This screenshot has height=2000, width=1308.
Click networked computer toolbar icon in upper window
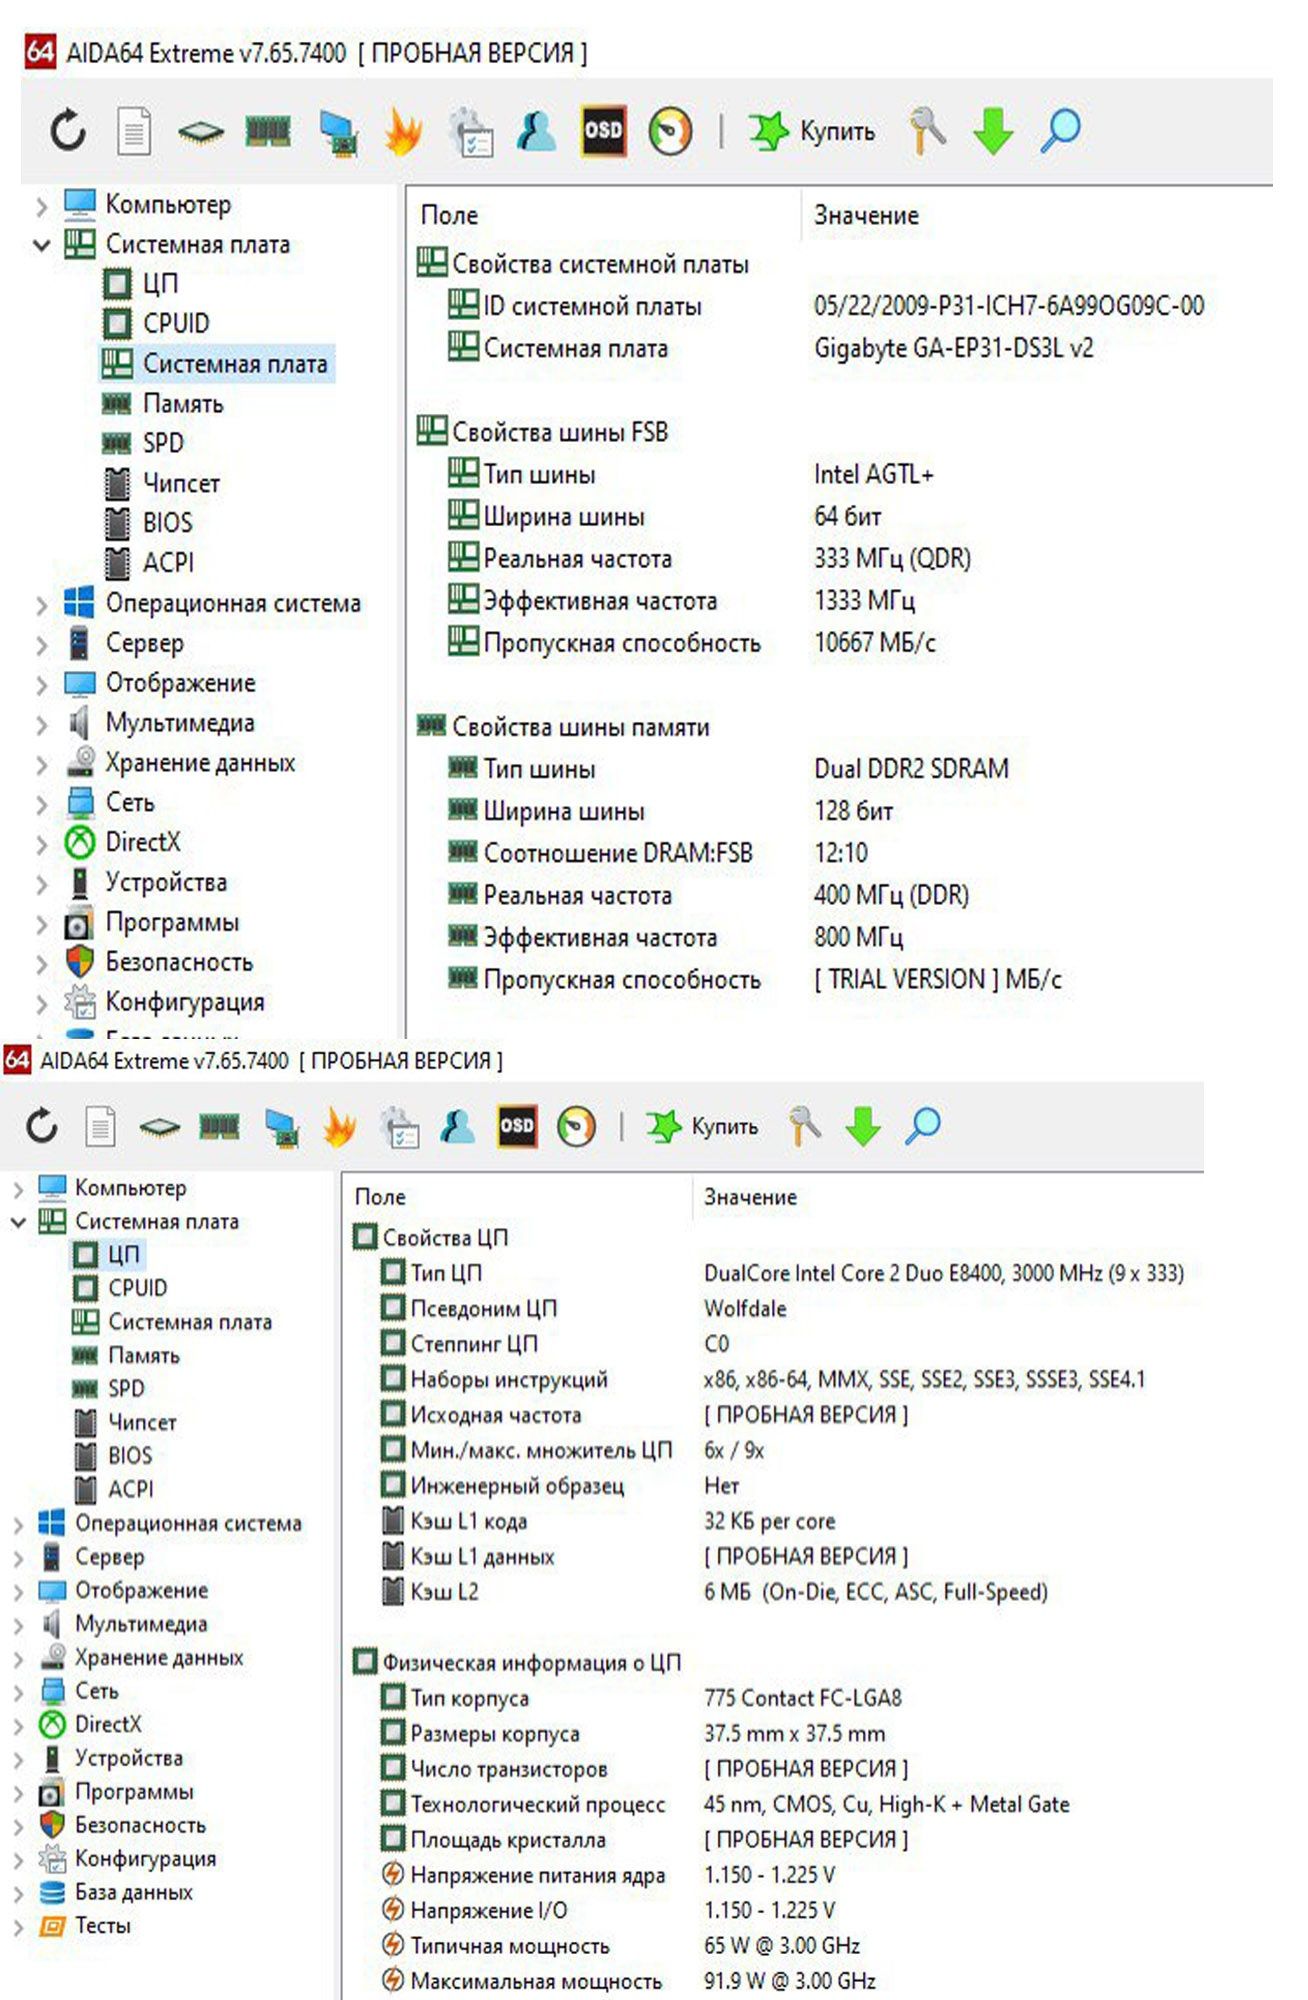pyautogui.click(x=338, y=132)
